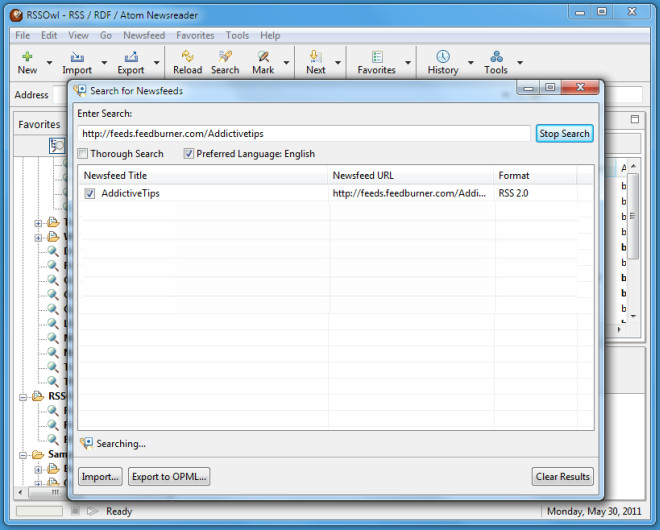
Task: Click the vertical scrollbar in the right panel
Action: point(633,216)
